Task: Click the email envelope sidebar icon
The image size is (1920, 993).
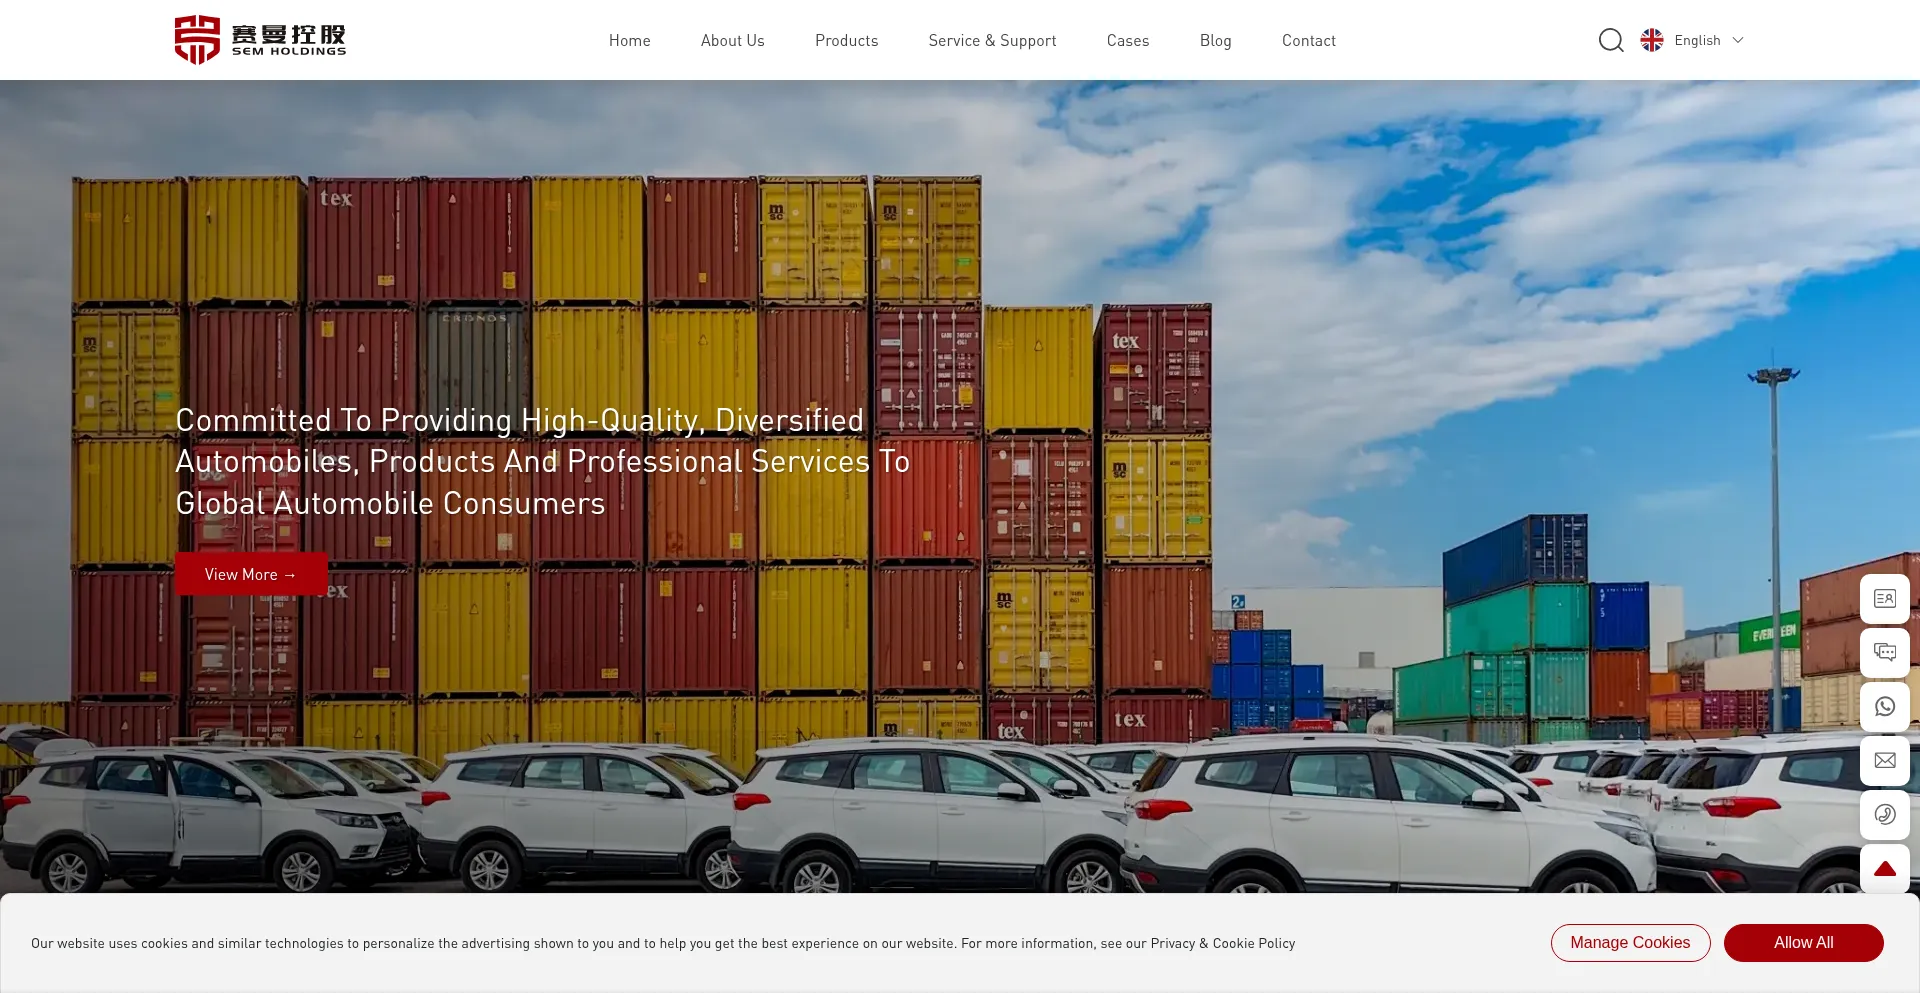Action: click(1885, 761)
